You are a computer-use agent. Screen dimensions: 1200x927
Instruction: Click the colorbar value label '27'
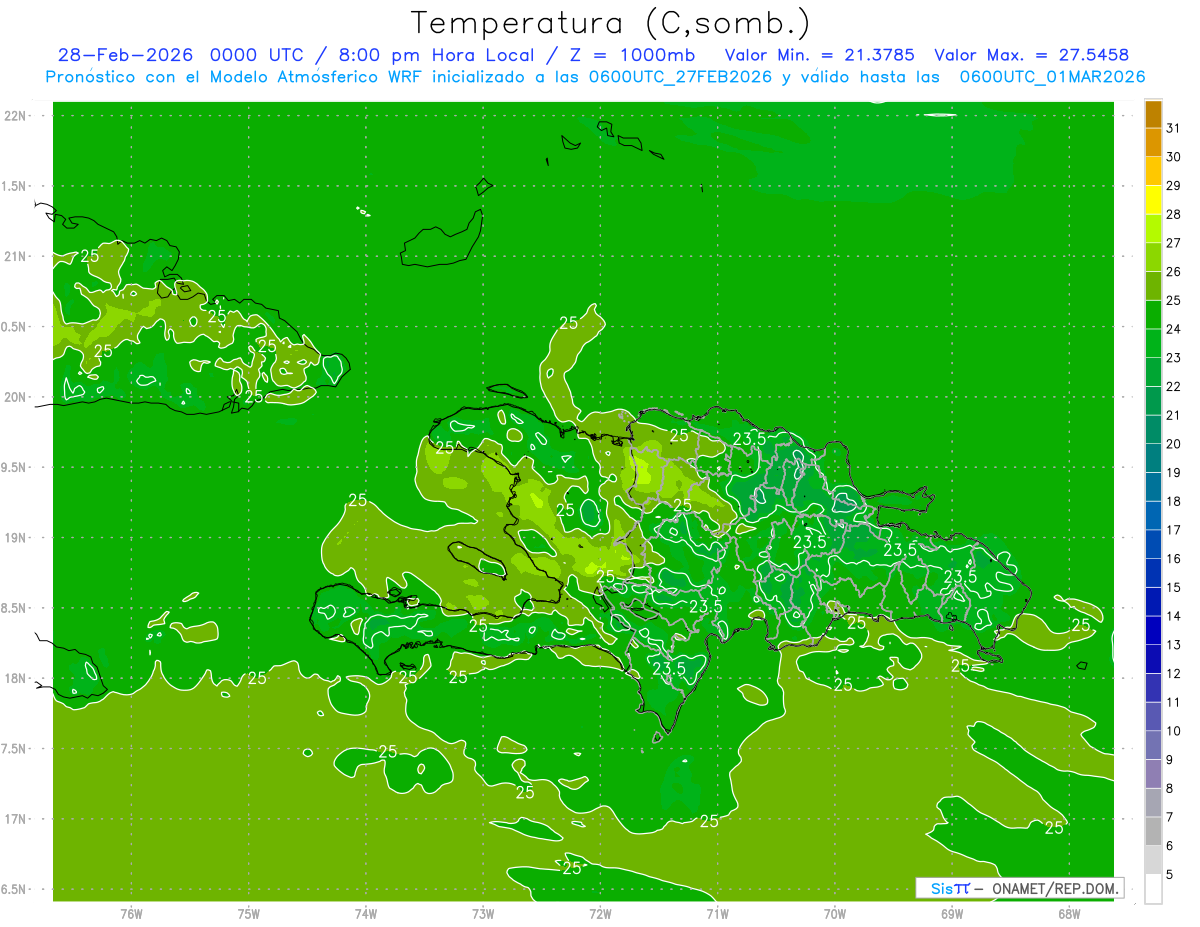point(1174,243)
